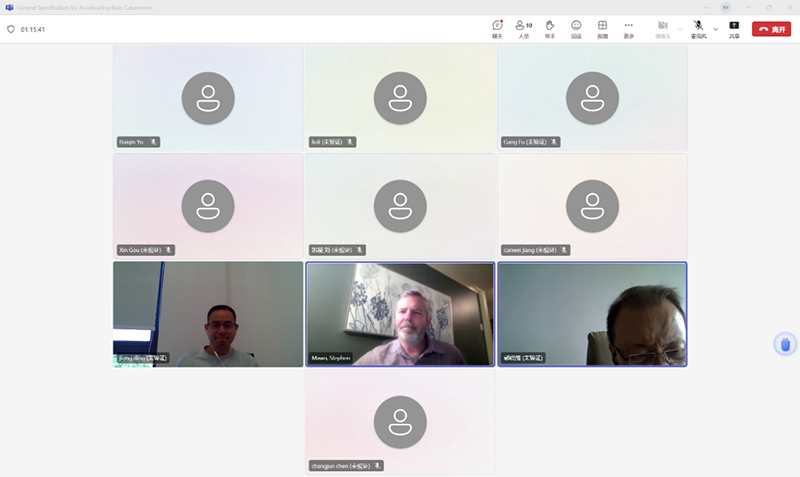Click the Teams app icon in title bar
This screenshot has height=477, width=800.
9,7
